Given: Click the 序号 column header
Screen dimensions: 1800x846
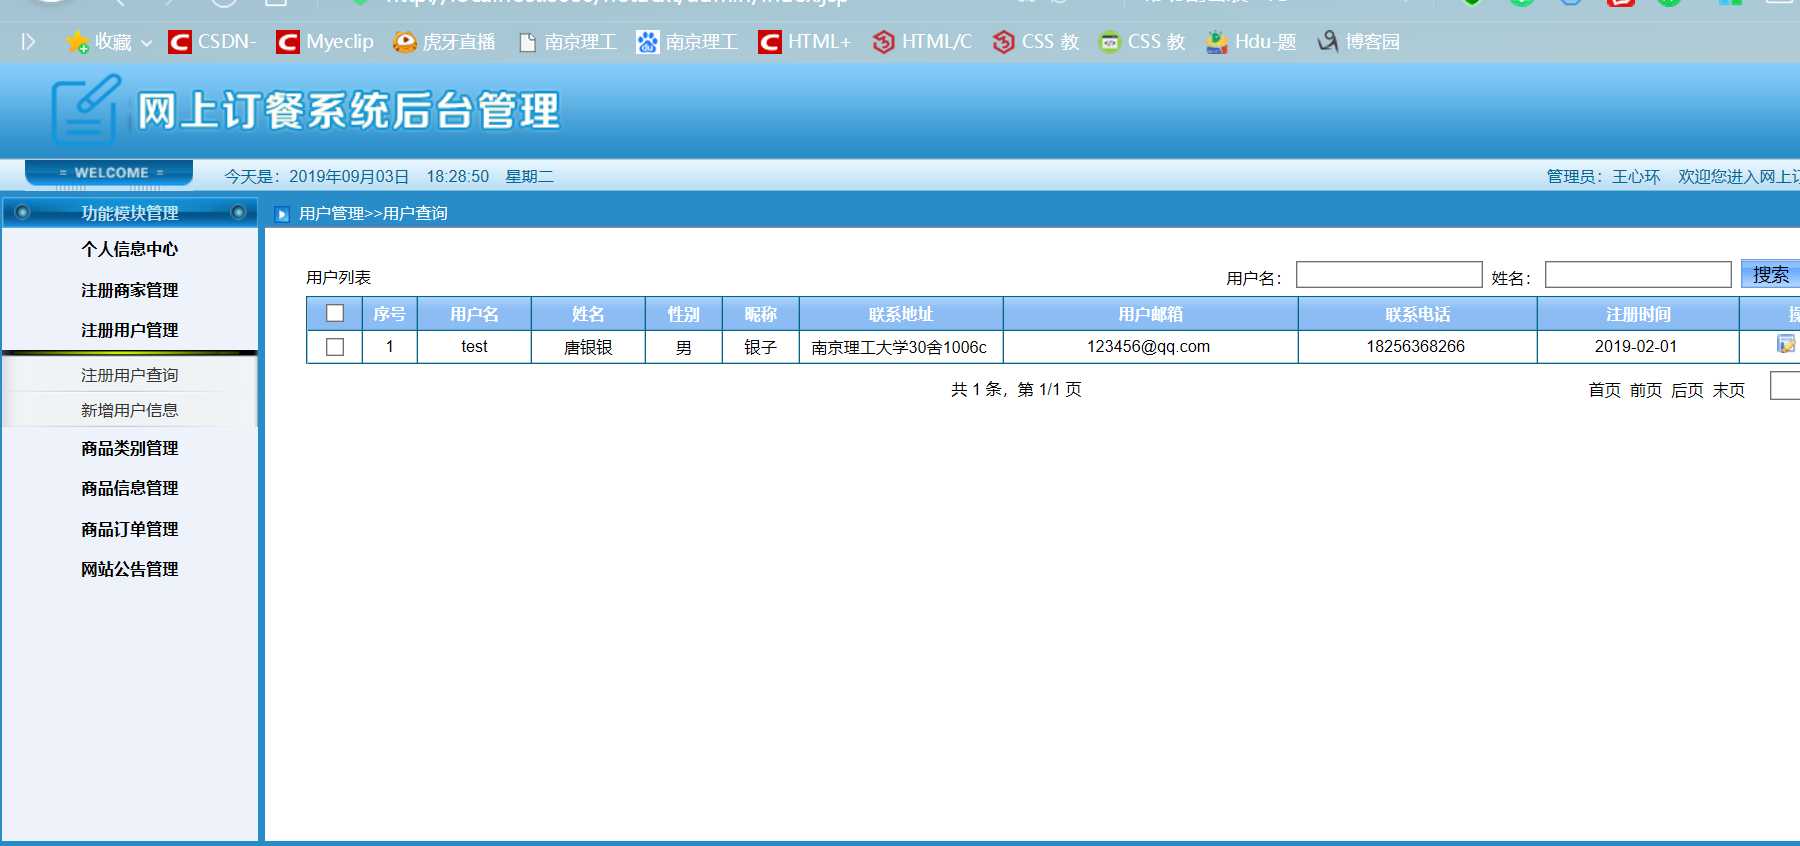Looking at the screenshot, I should point(389,314).
